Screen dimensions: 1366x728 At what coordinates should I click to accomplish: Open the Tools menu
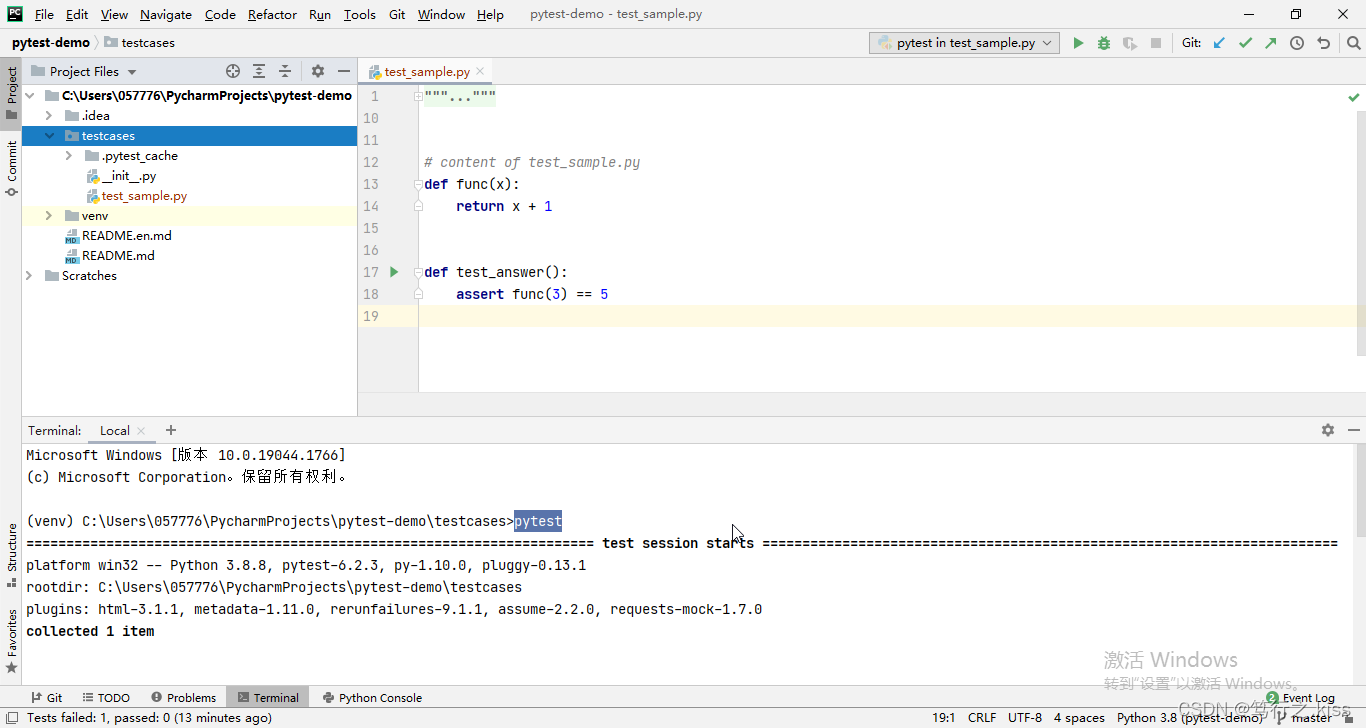[359, 14]
